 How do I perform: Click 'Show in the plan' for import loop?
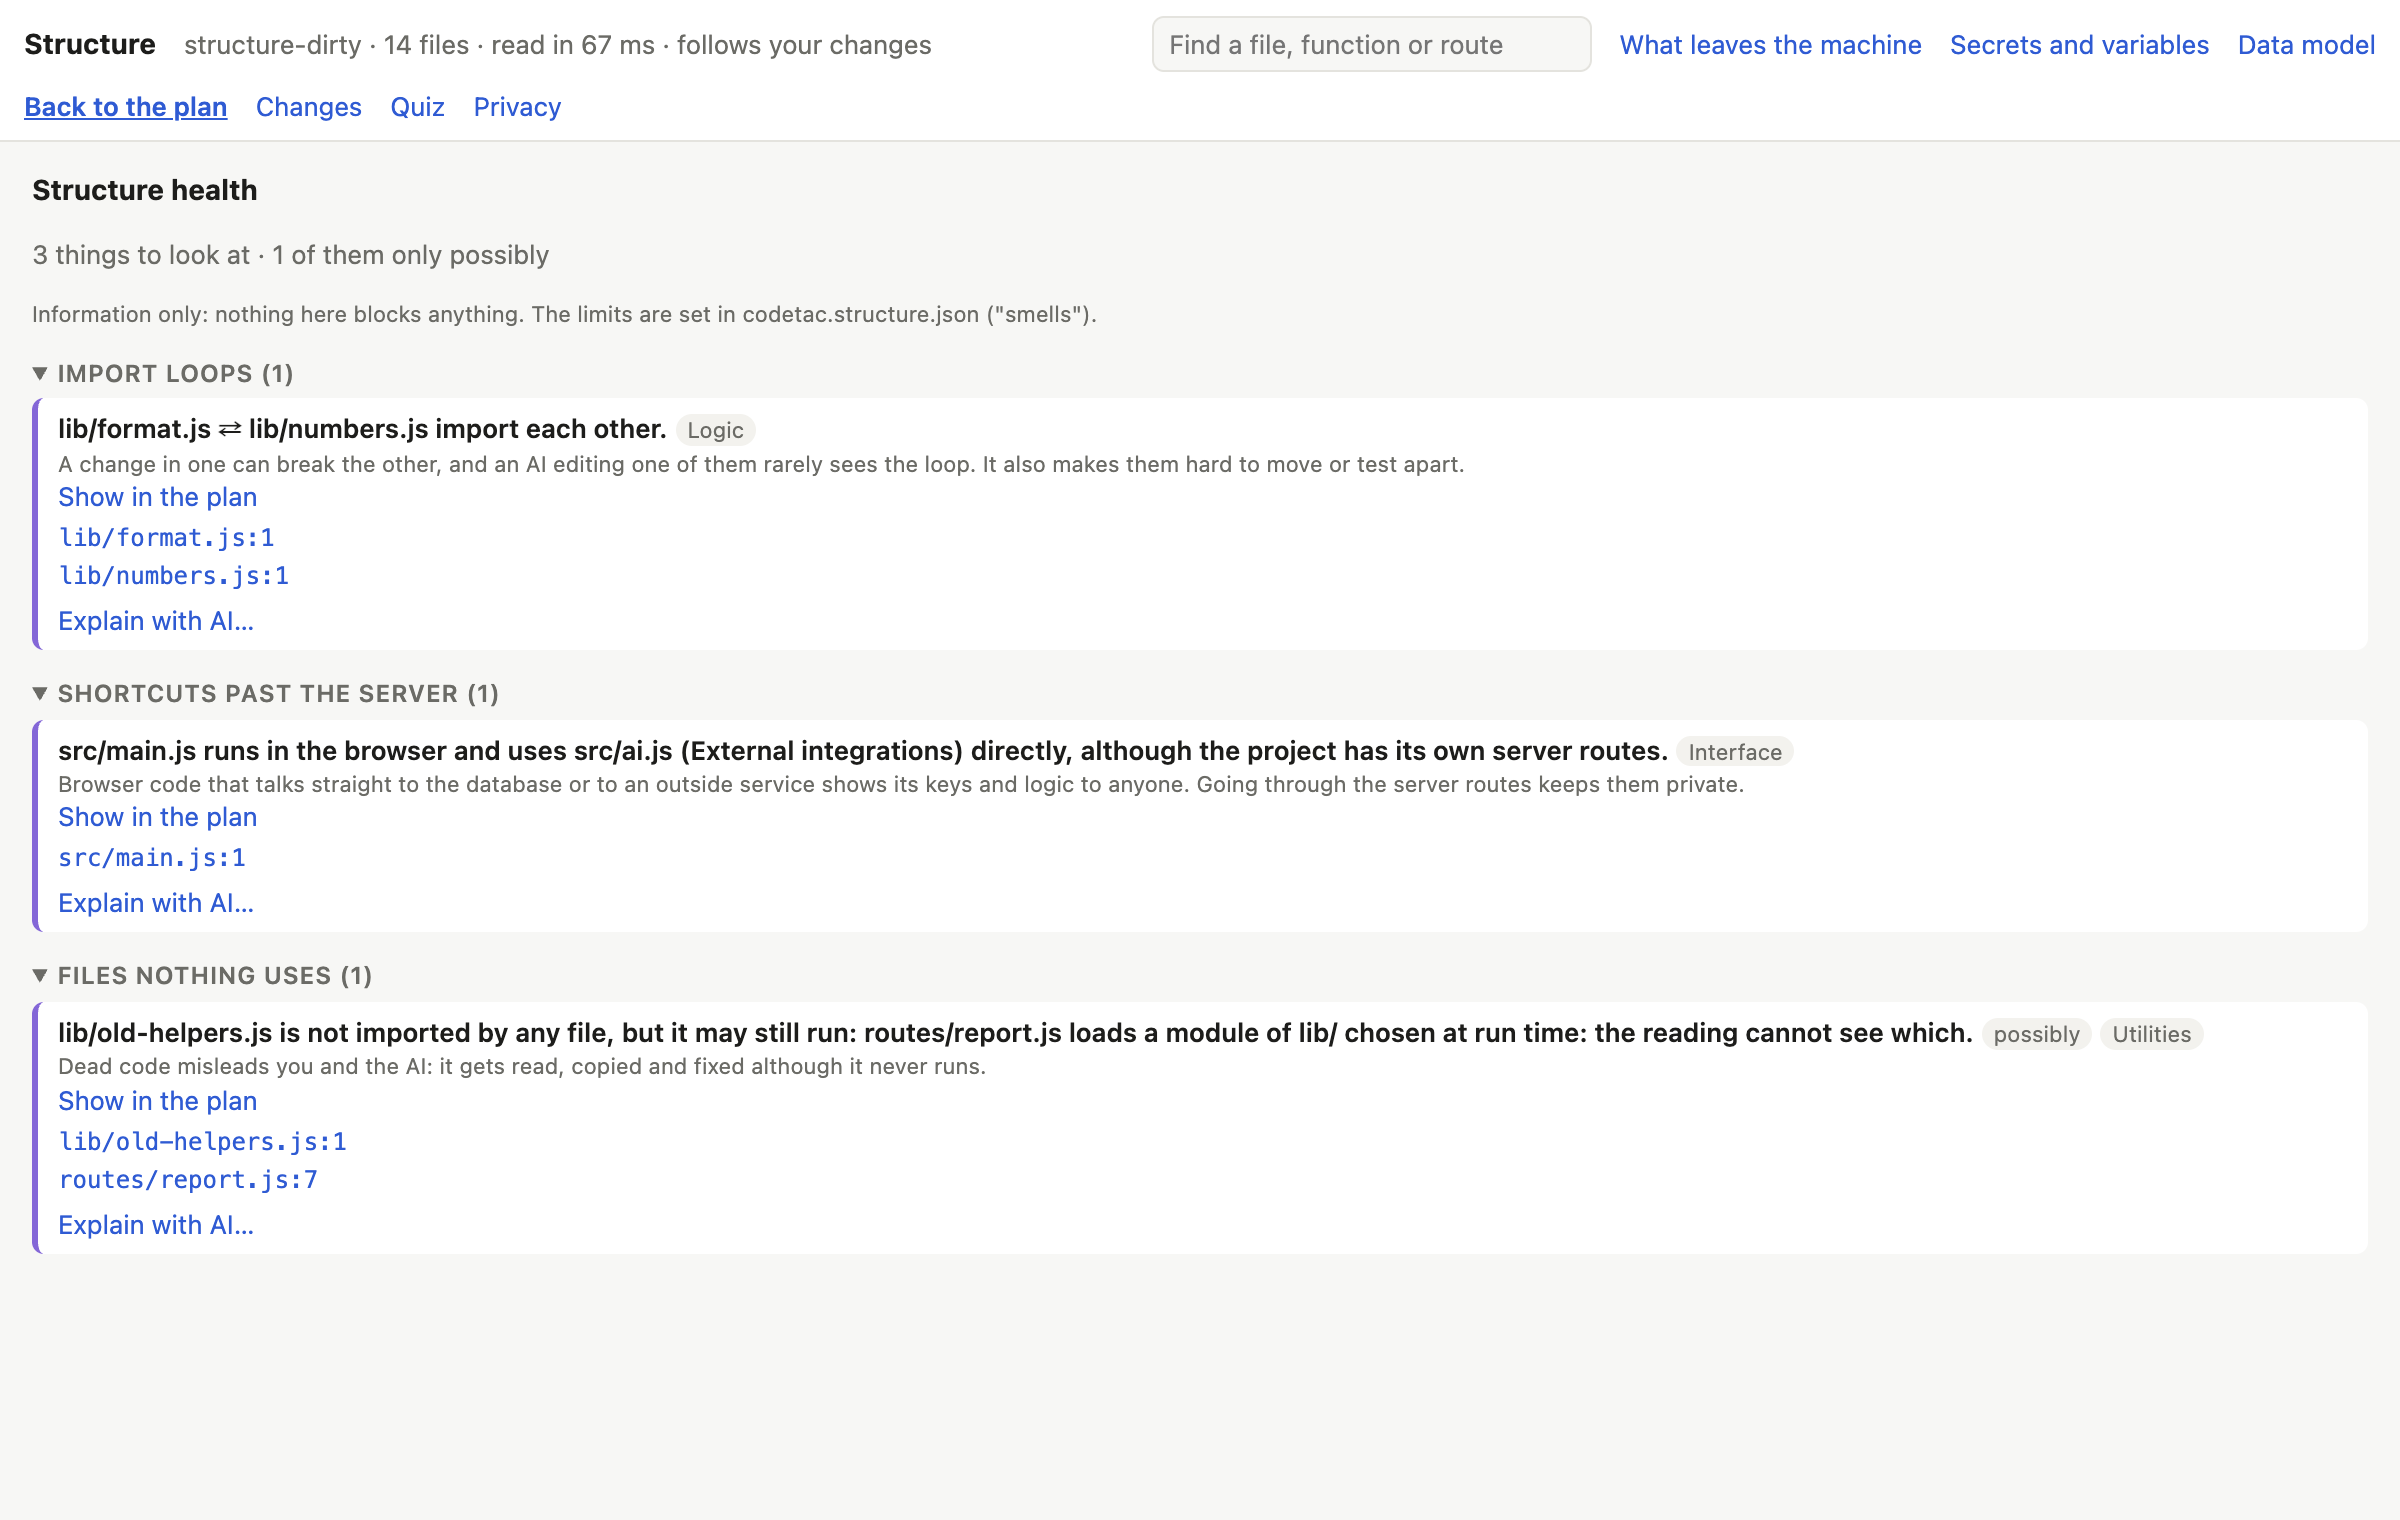pos(158,497)
